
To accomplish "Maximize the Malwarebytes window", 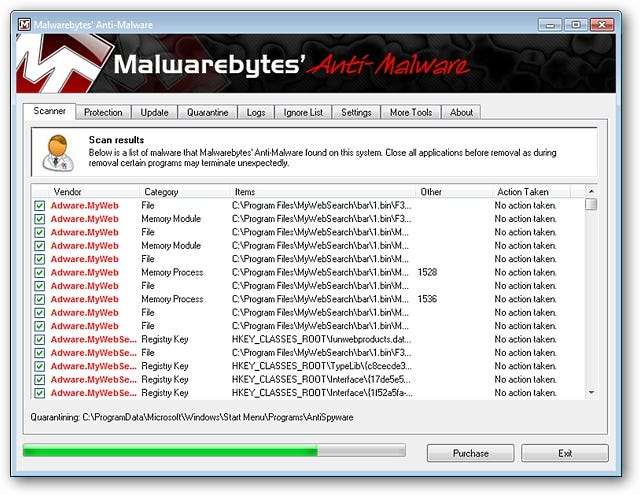I will [x=576, y=25].
